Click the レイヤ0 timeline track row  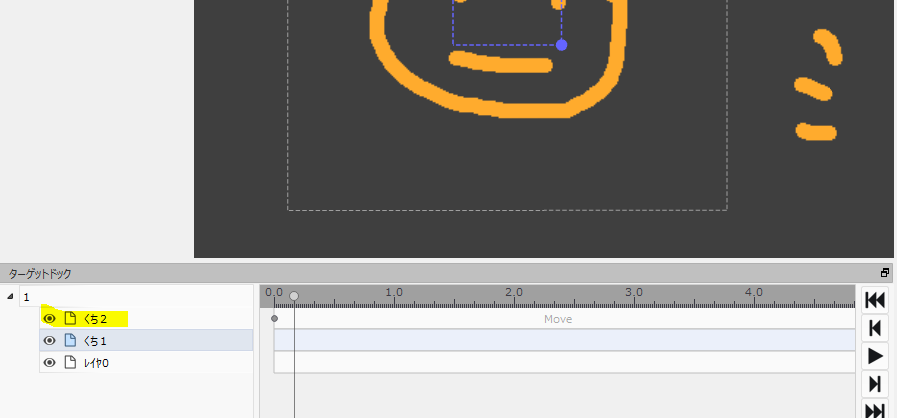(565, 362)
